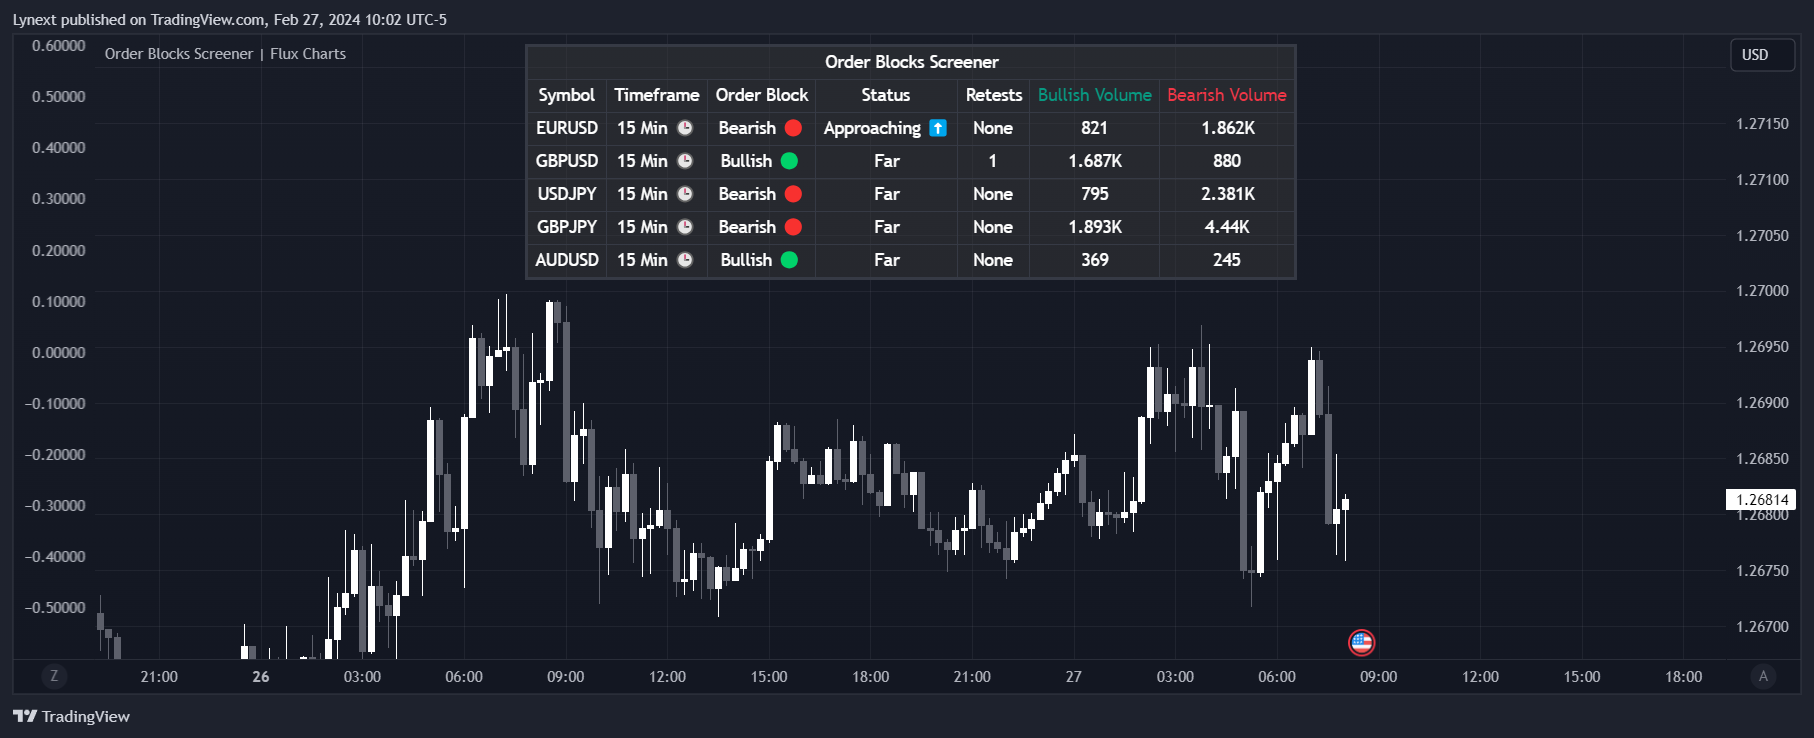Click bullish volume 821 for EURUSD
This screenshot has width=1814, height=738.
[1094, 128]
